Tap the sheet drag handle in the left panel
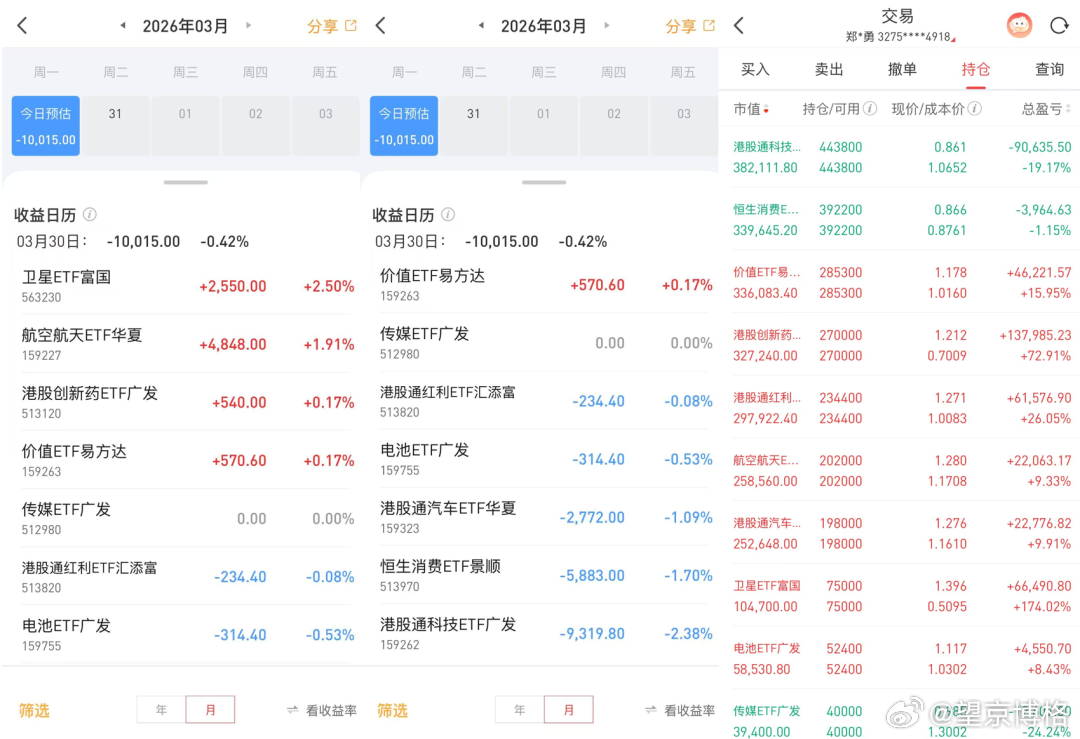The image size is (1080, 739). pos(186,183)
